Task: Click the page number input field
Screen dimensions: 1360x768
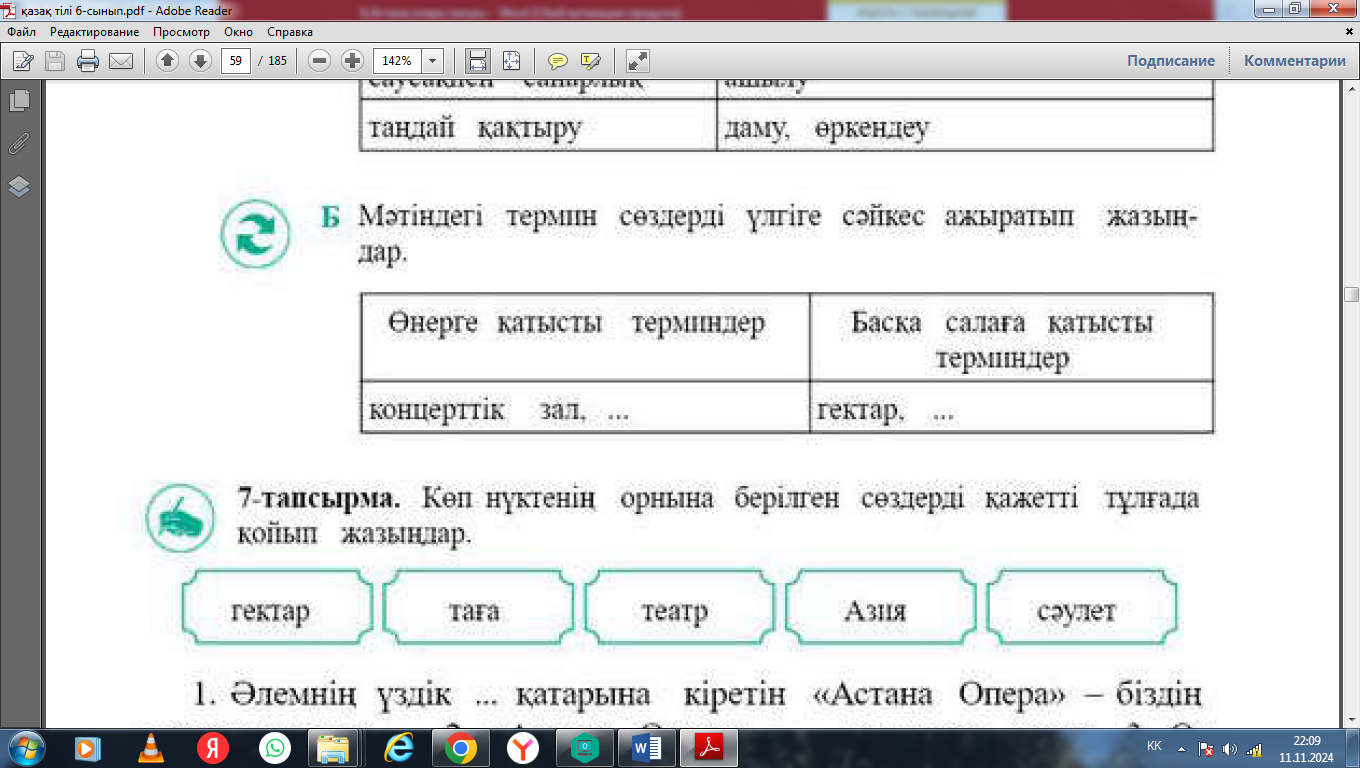Action: pos(235,61)
